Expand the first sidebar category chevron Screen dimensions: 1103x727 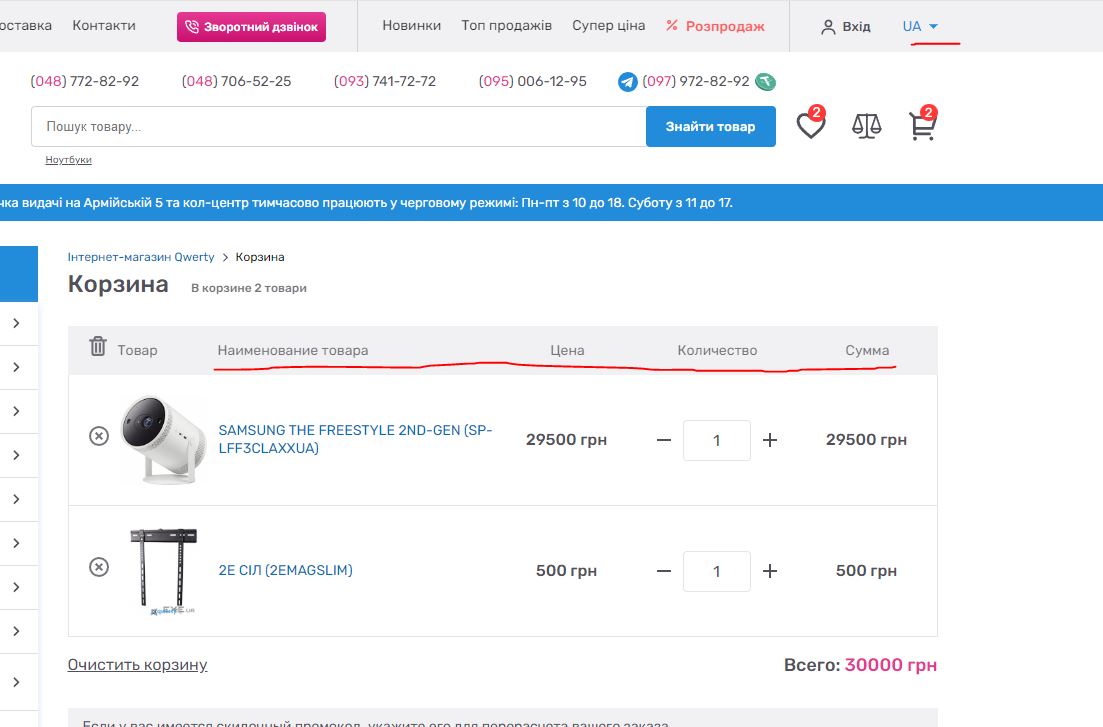17,323
